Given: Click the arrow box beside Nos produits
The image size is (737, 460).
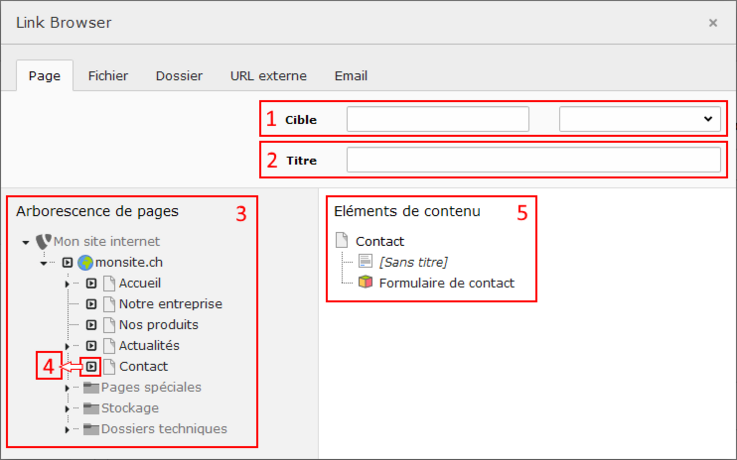Looking at the screenshot, I should (x=91, y=325).
